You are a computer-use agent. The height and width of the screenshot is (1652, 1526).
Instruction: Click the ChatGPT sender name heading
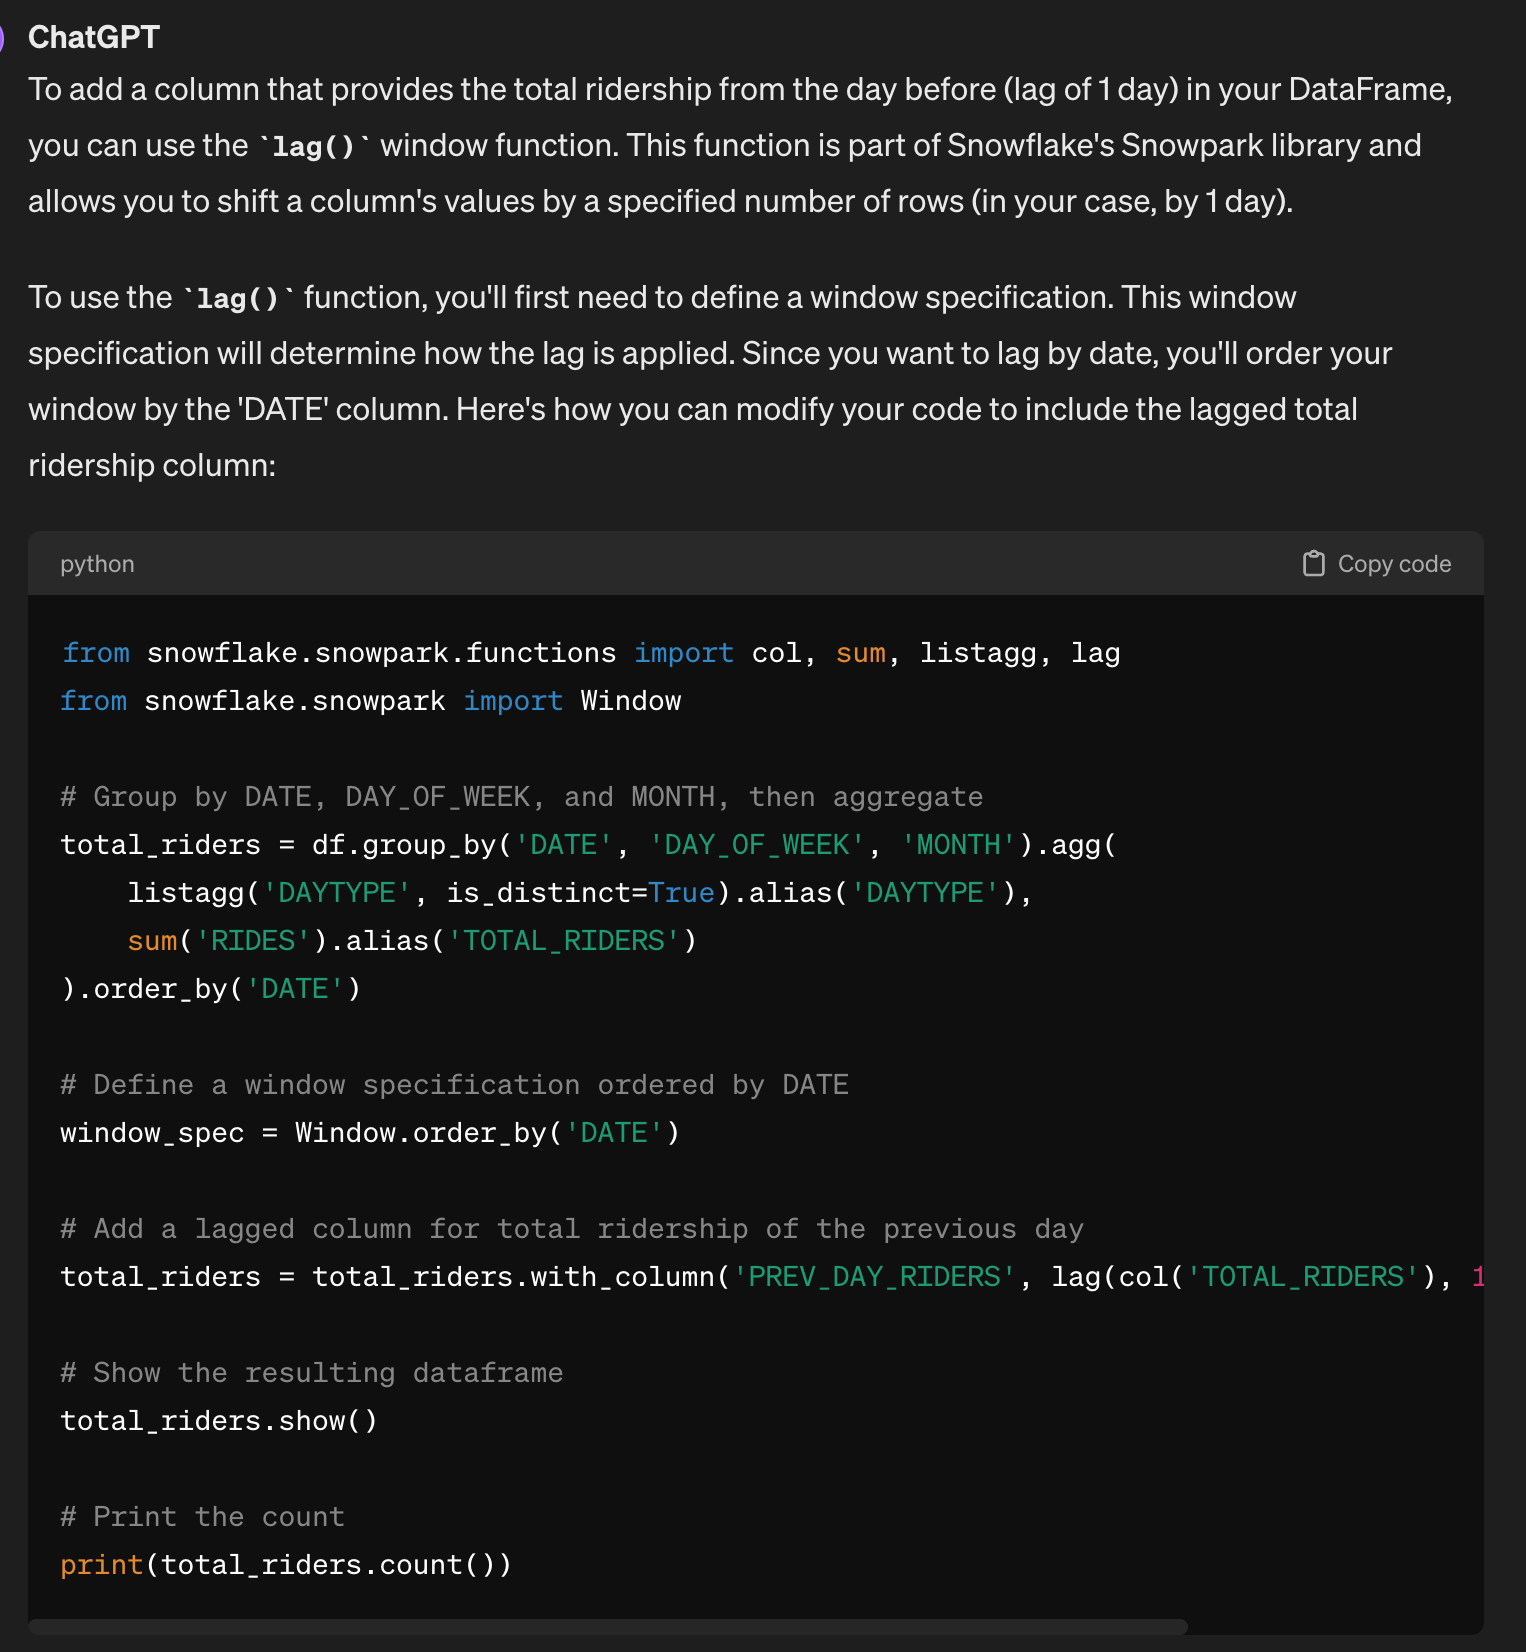click(x=94, y=38)
